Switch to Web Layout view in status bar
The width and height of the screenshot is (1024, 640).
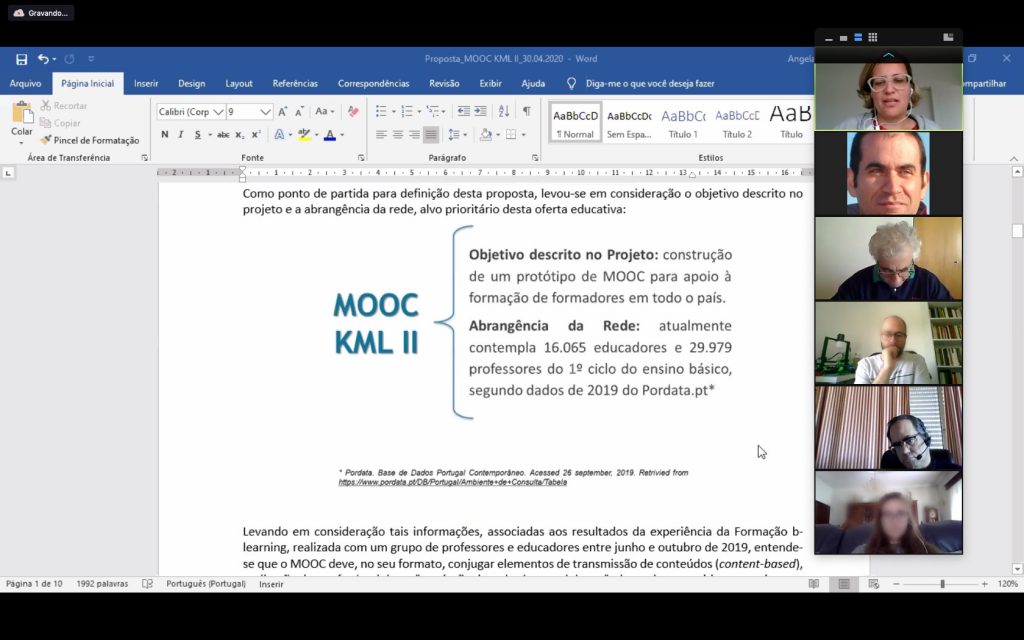[x=874, y=584]
